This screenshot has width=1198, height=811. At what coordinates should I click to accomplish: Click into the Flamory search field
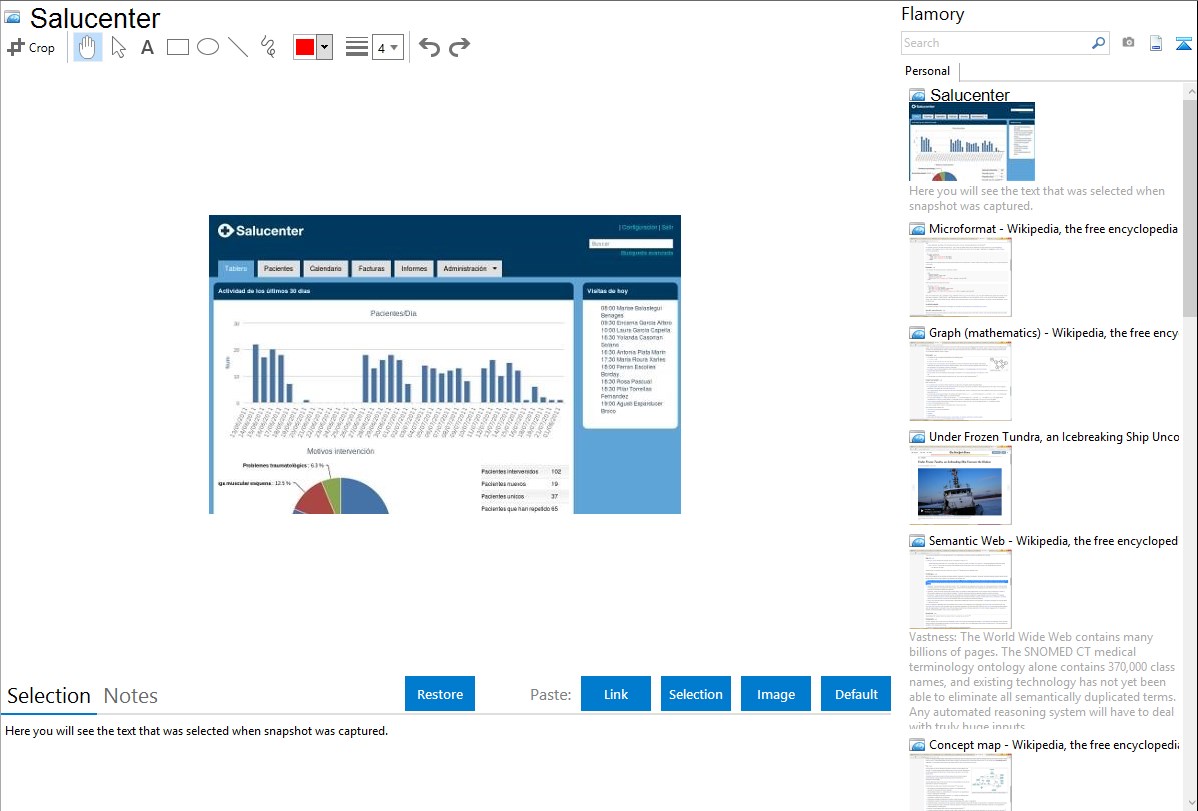point(996,43)
